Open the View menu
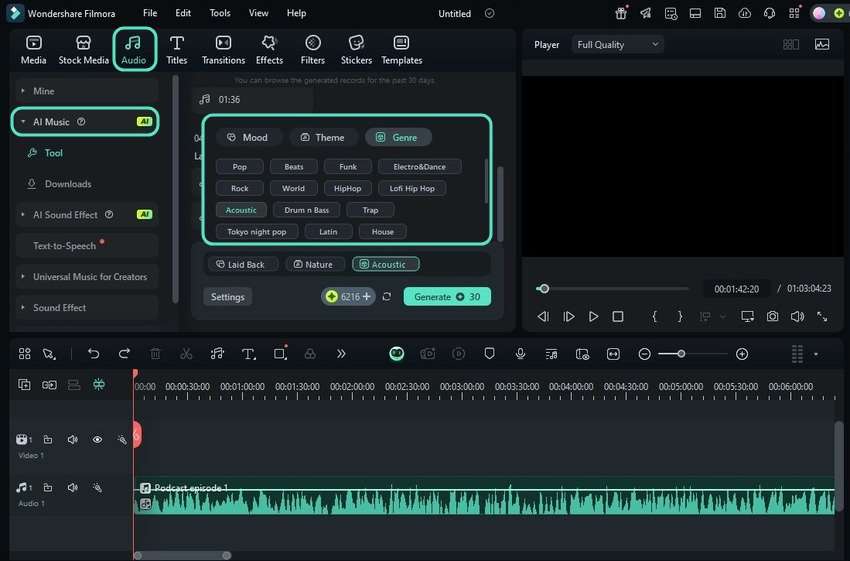Screen dimensions: 850x561 (259, 13)
